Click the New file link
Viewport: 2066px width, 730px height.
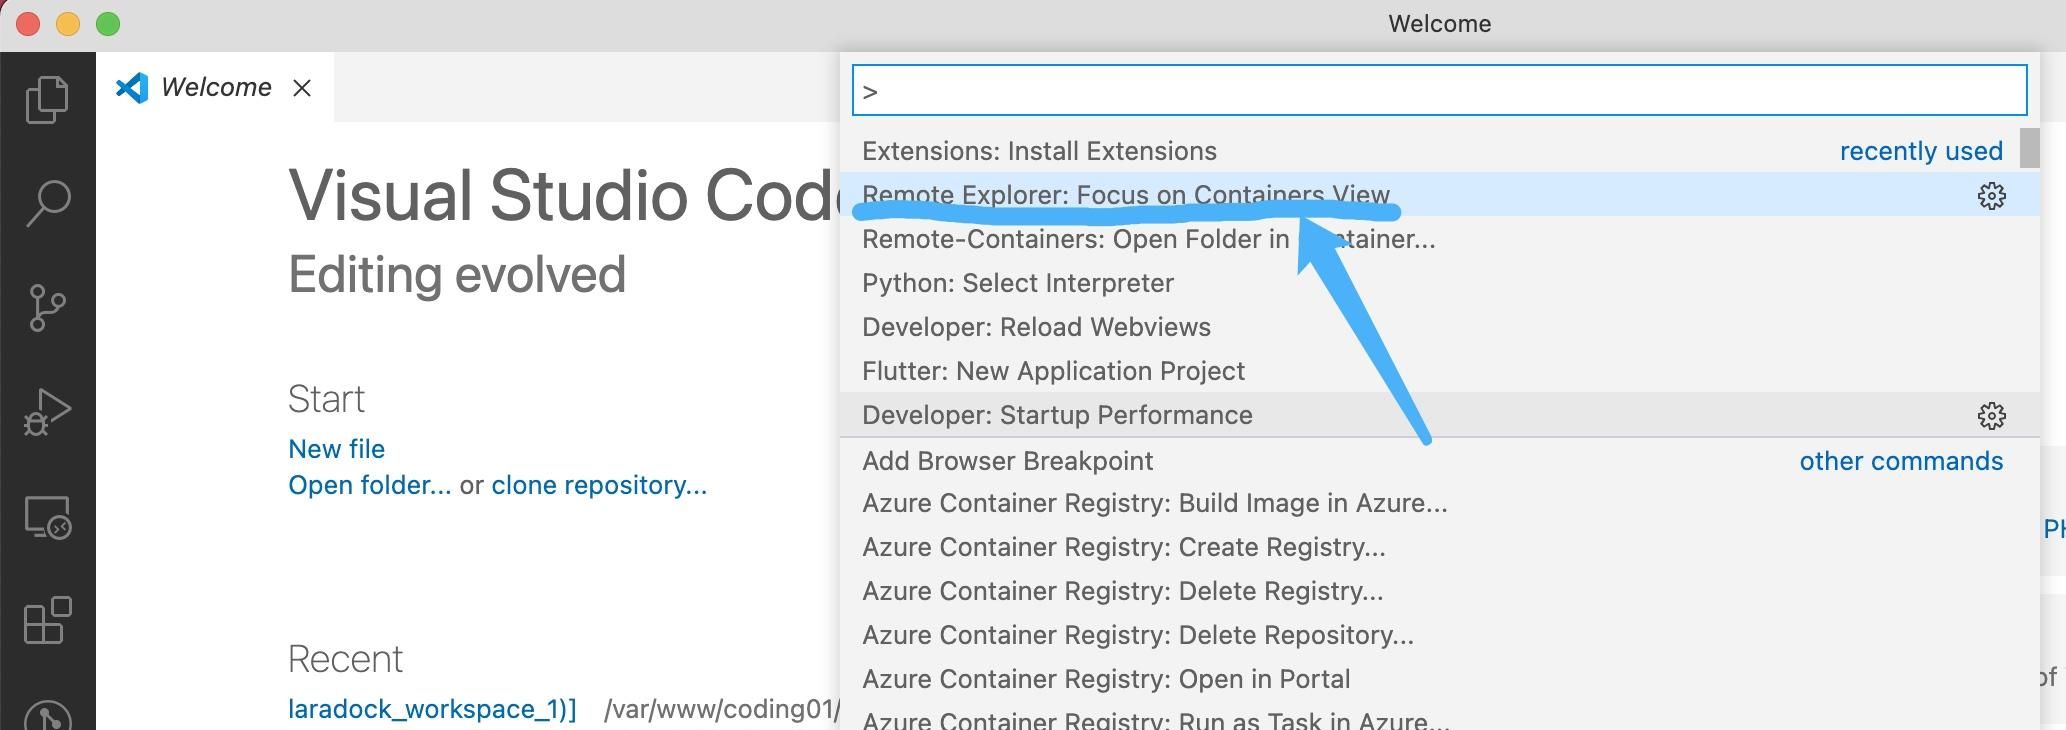(336, 449)
